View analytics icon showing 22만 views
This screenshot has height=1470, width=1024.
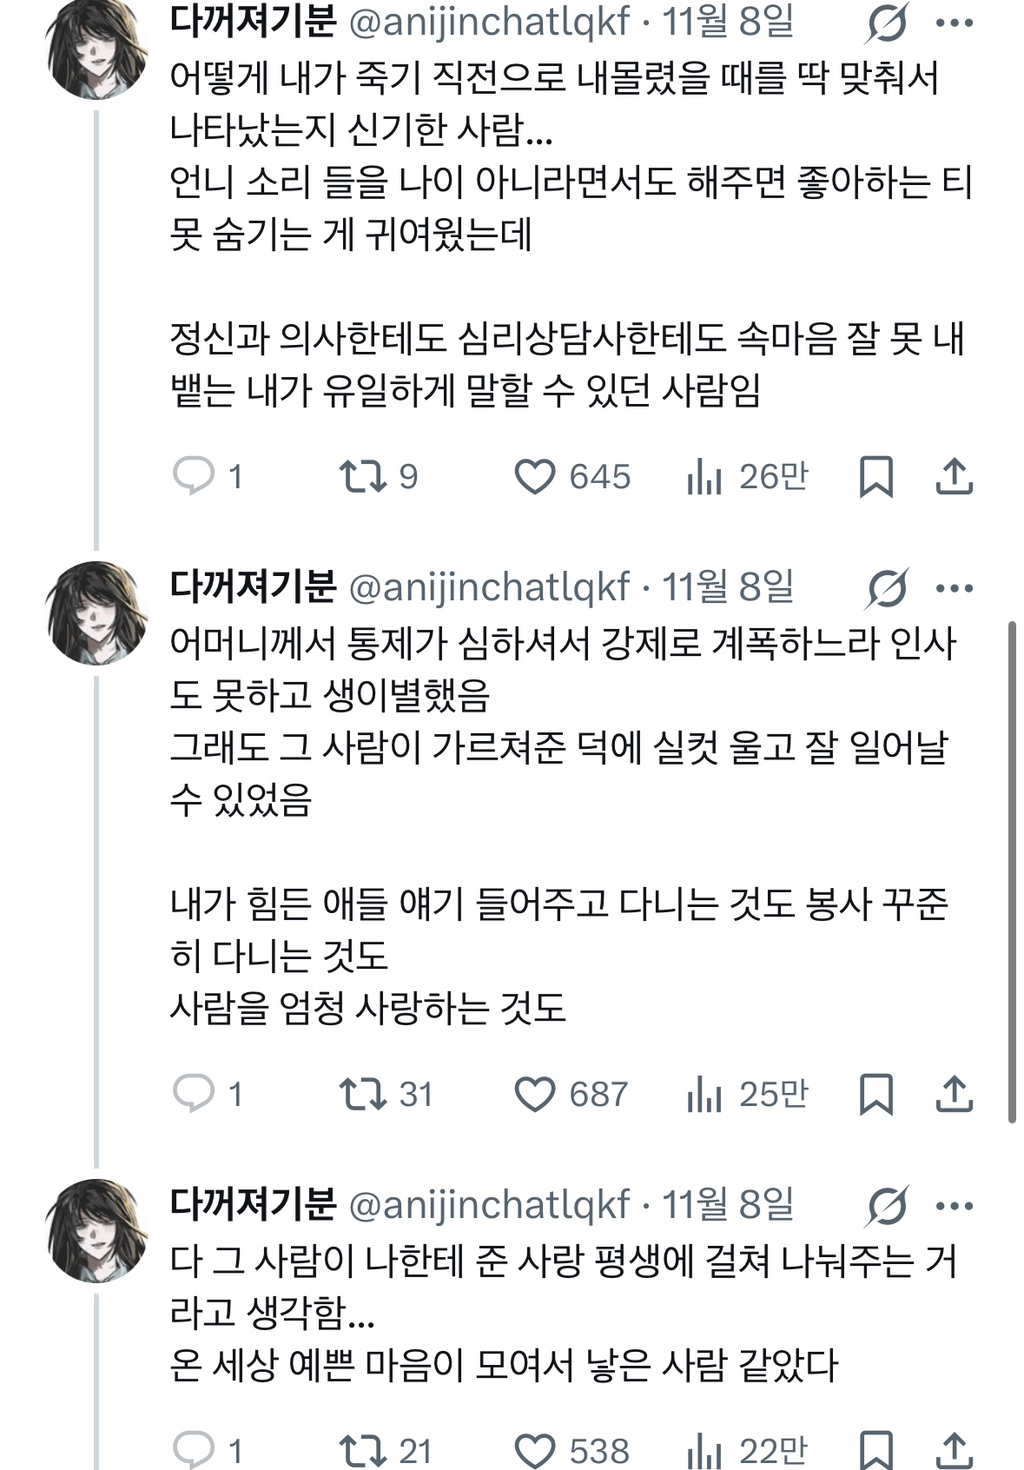708,1444
